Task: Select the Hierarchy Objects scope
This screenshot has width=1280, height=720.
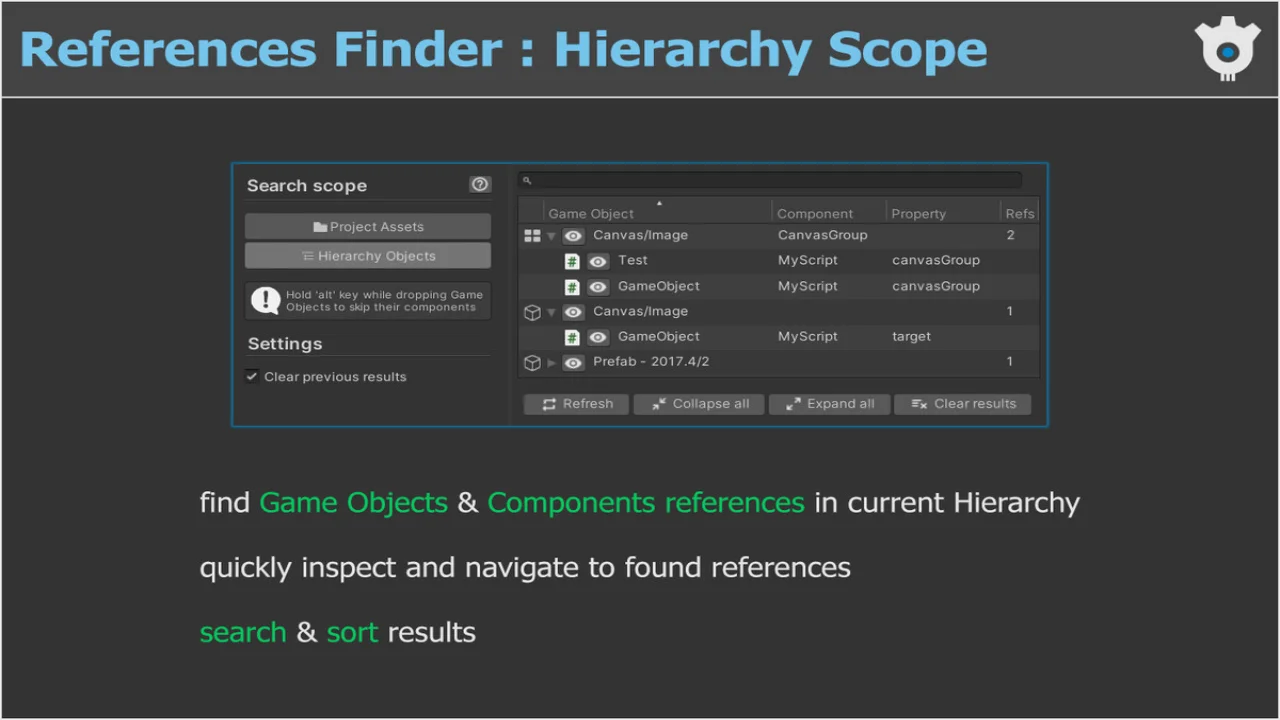Action: click(368, 256)
